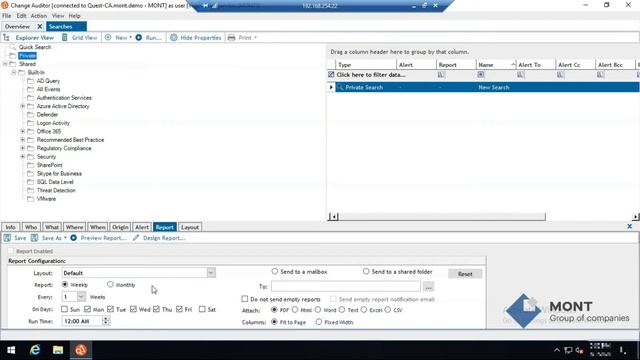This screenshot has height=360, width=640.
Task: Open the Origin properties tab
Action: pyautogui.click(x=120, y=227)
